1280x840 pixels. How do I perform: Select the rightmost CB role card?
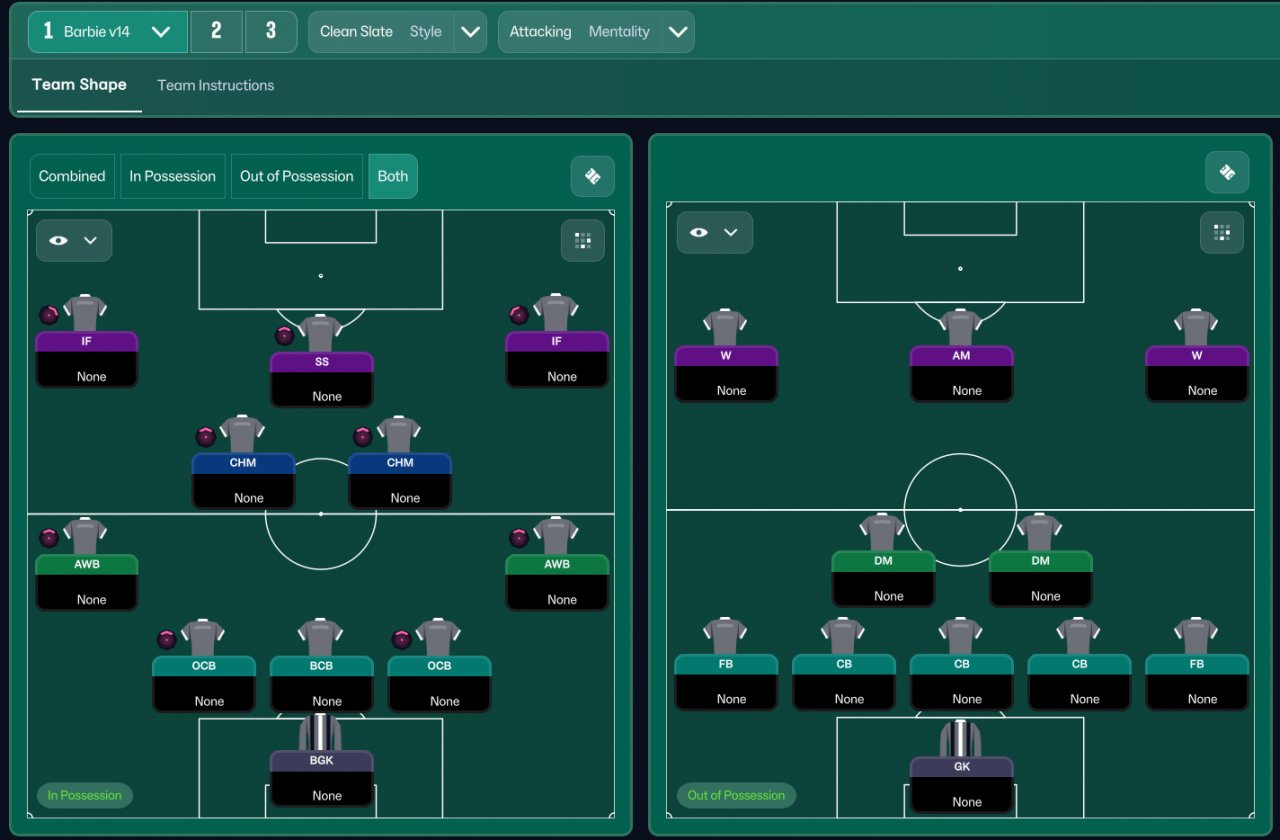(1079, 682)
